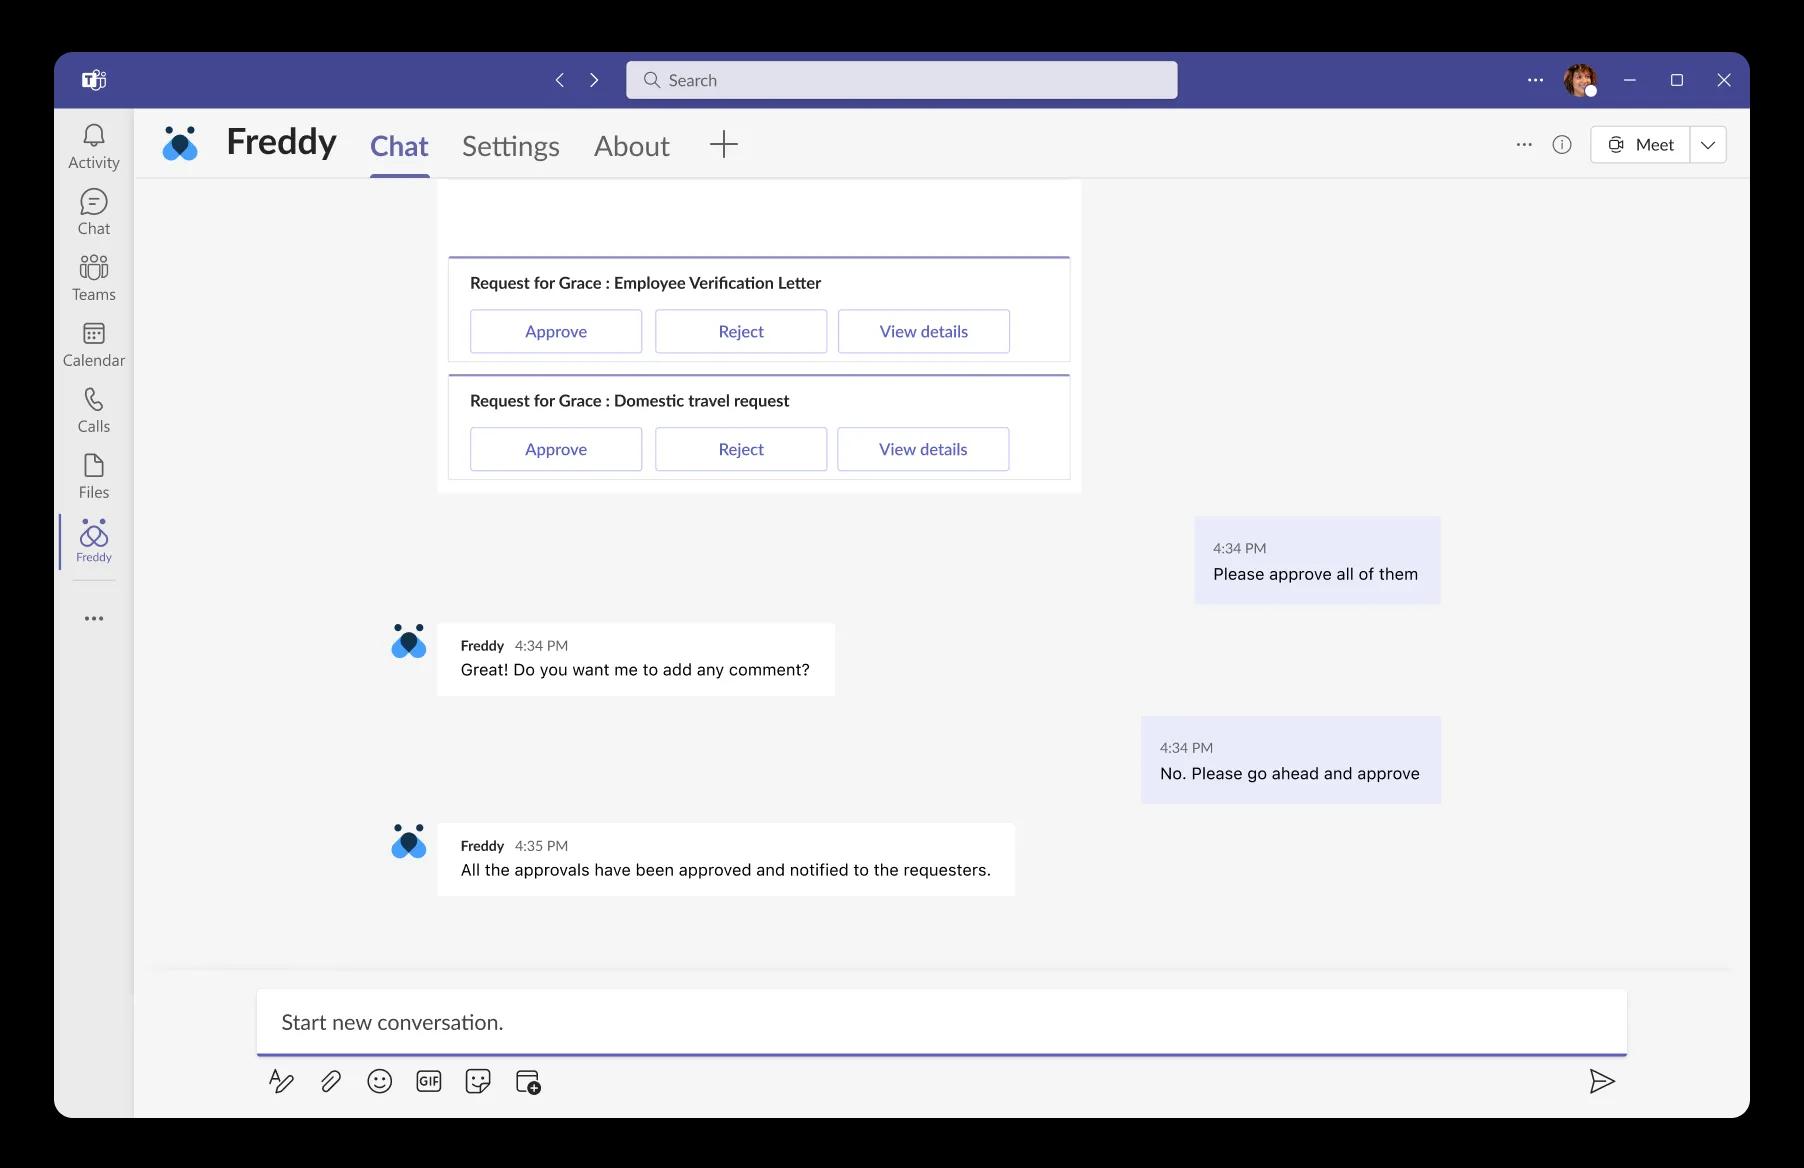Click the Freddy app title text in the header
This screenshot has height=1168, width=1804.
point(281,142)
